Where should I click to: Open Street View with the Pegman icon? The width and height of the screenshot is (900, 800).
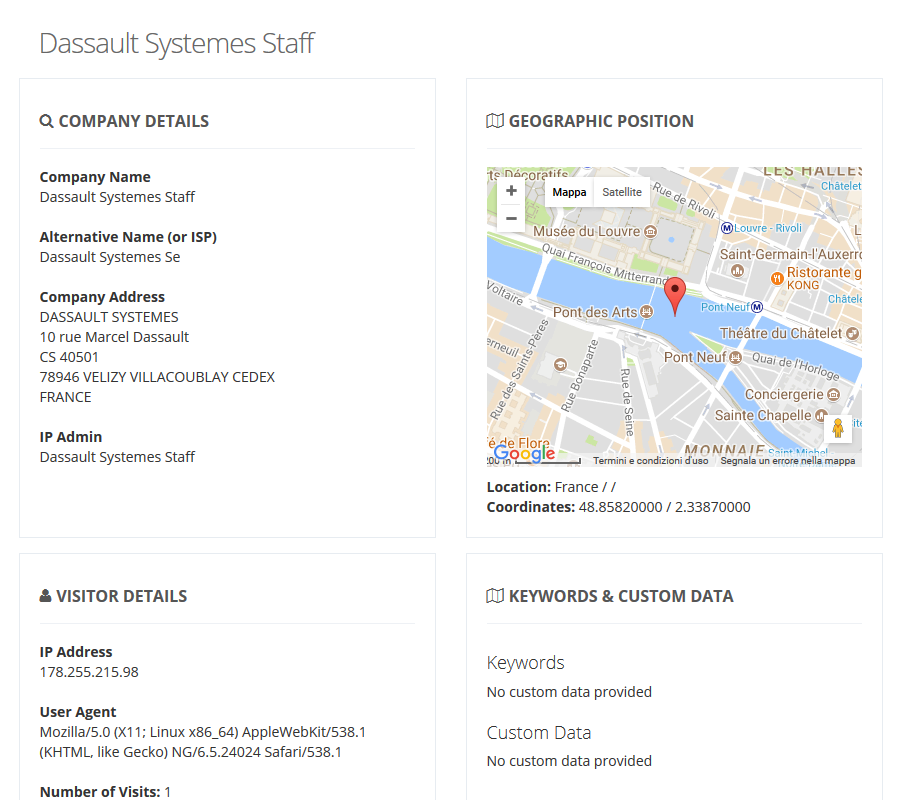837,428
